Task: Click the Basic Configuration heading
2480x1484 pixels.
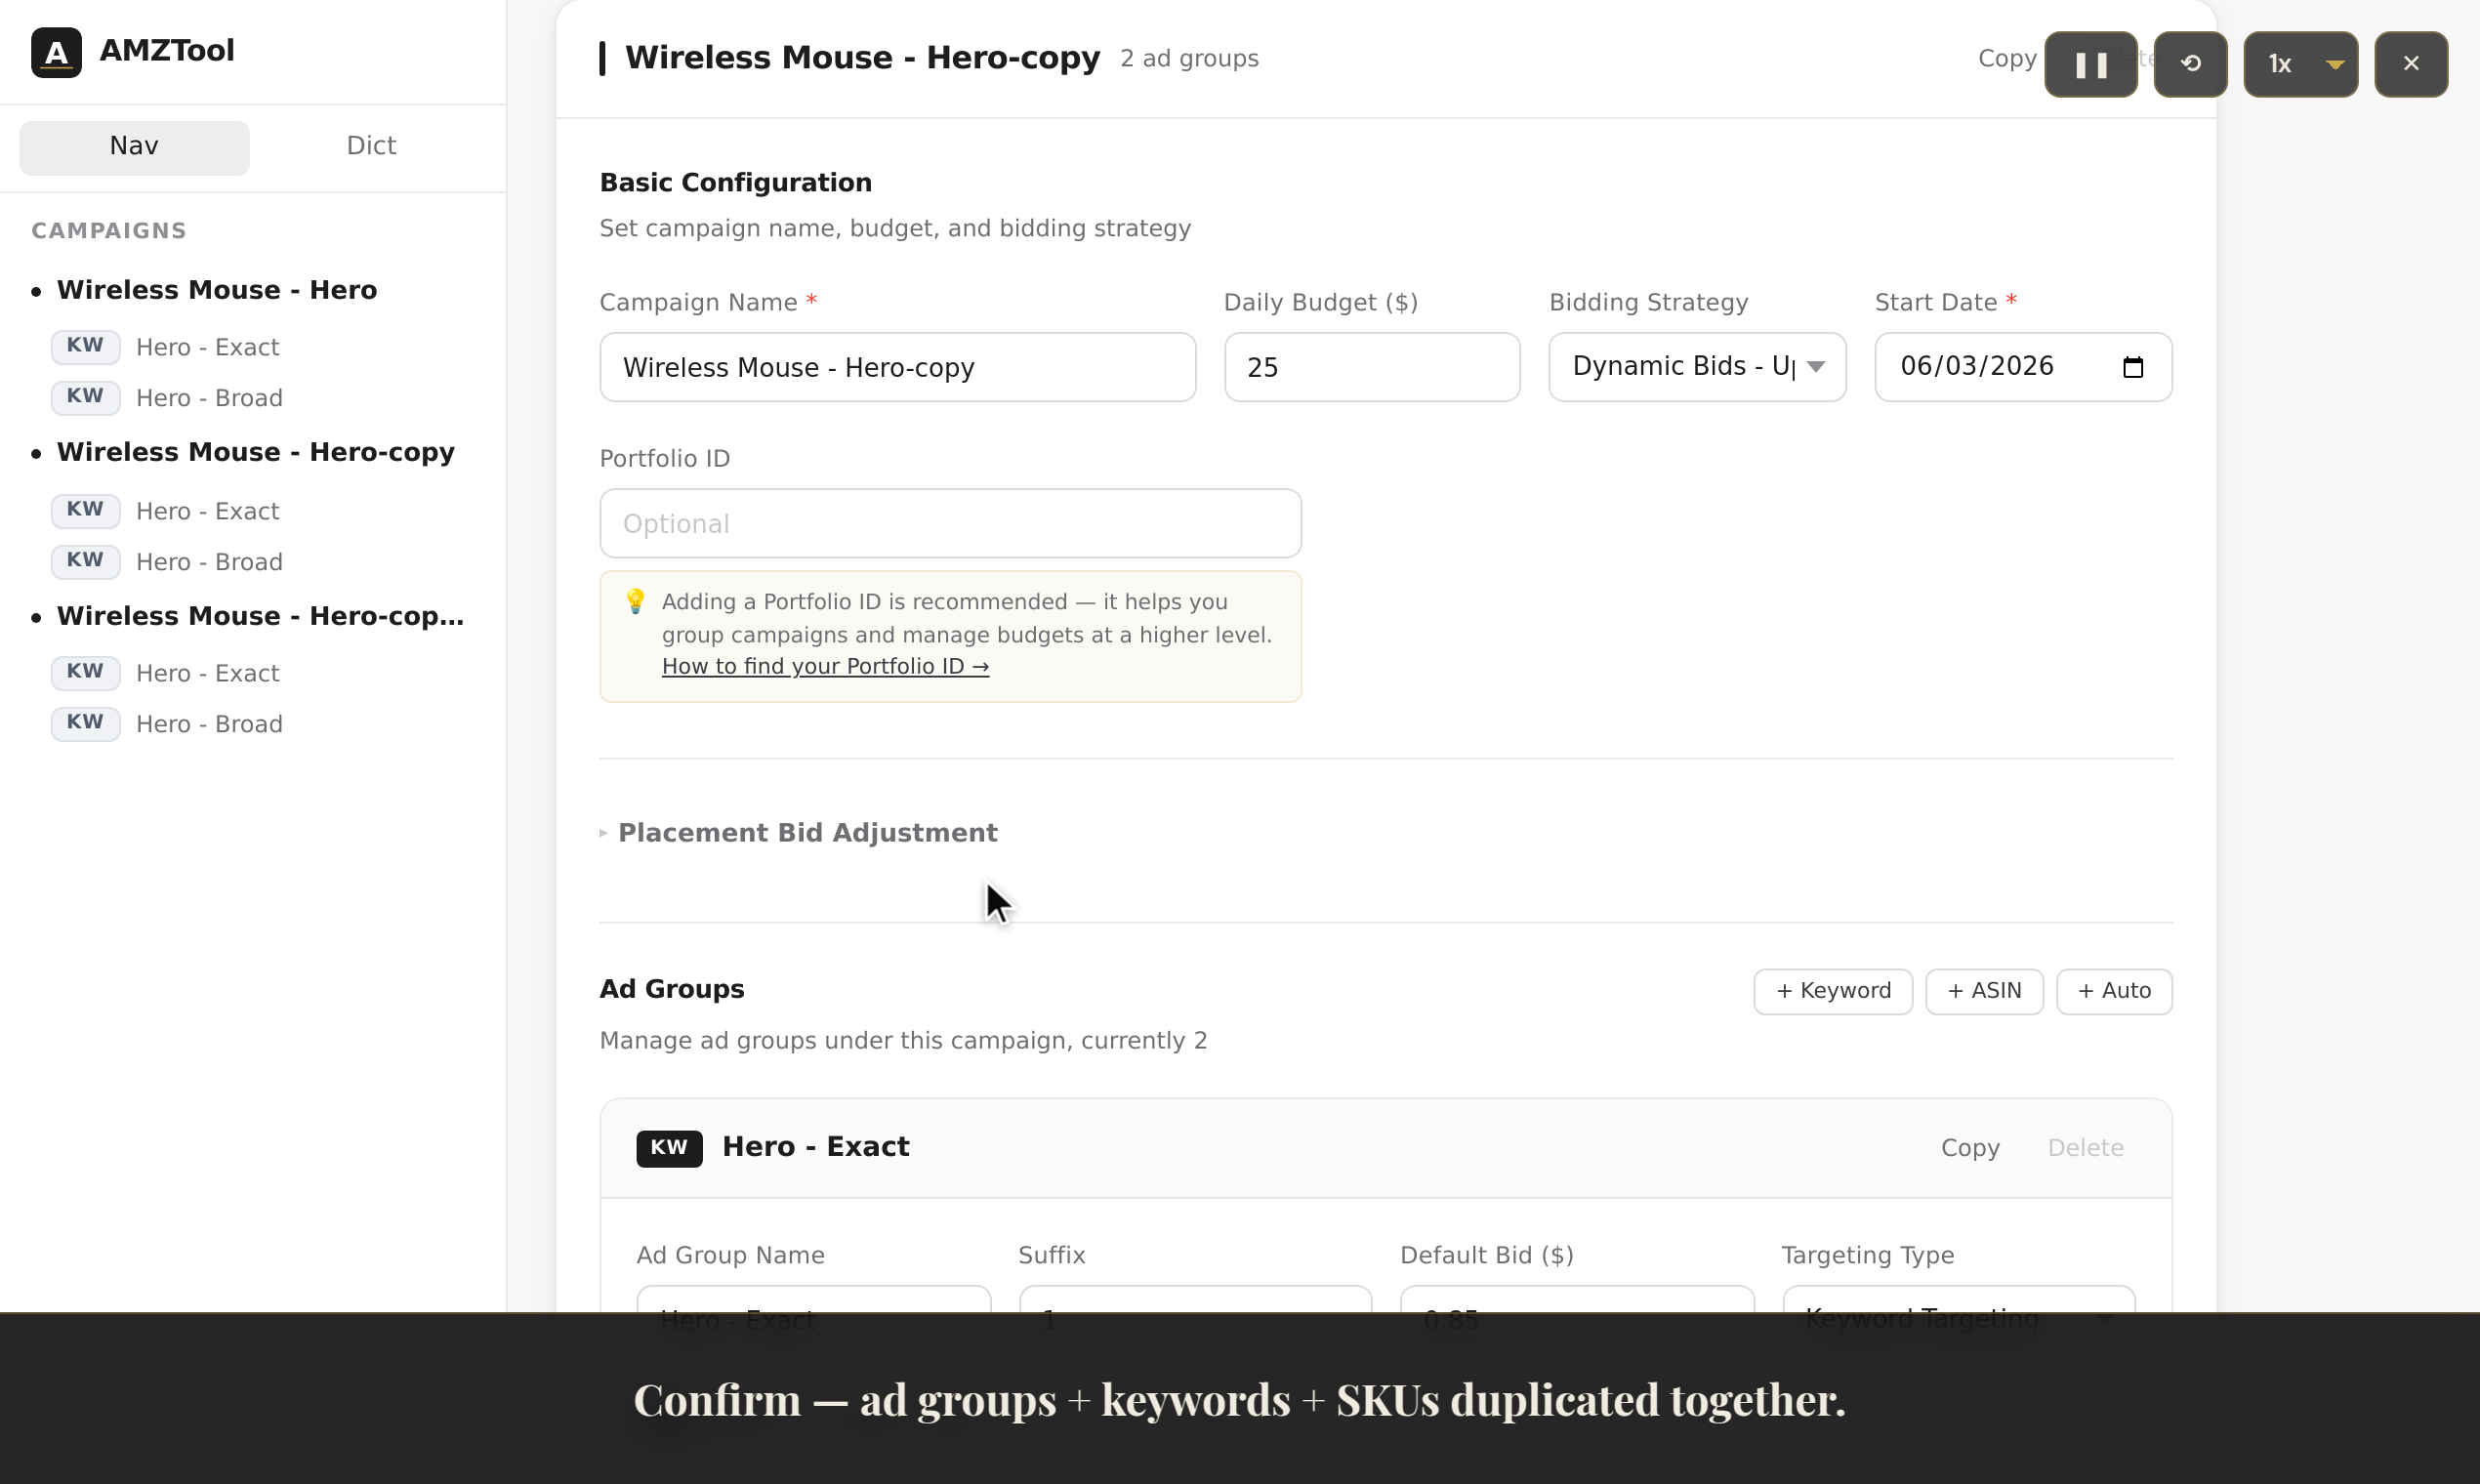Action: [735, 183]
